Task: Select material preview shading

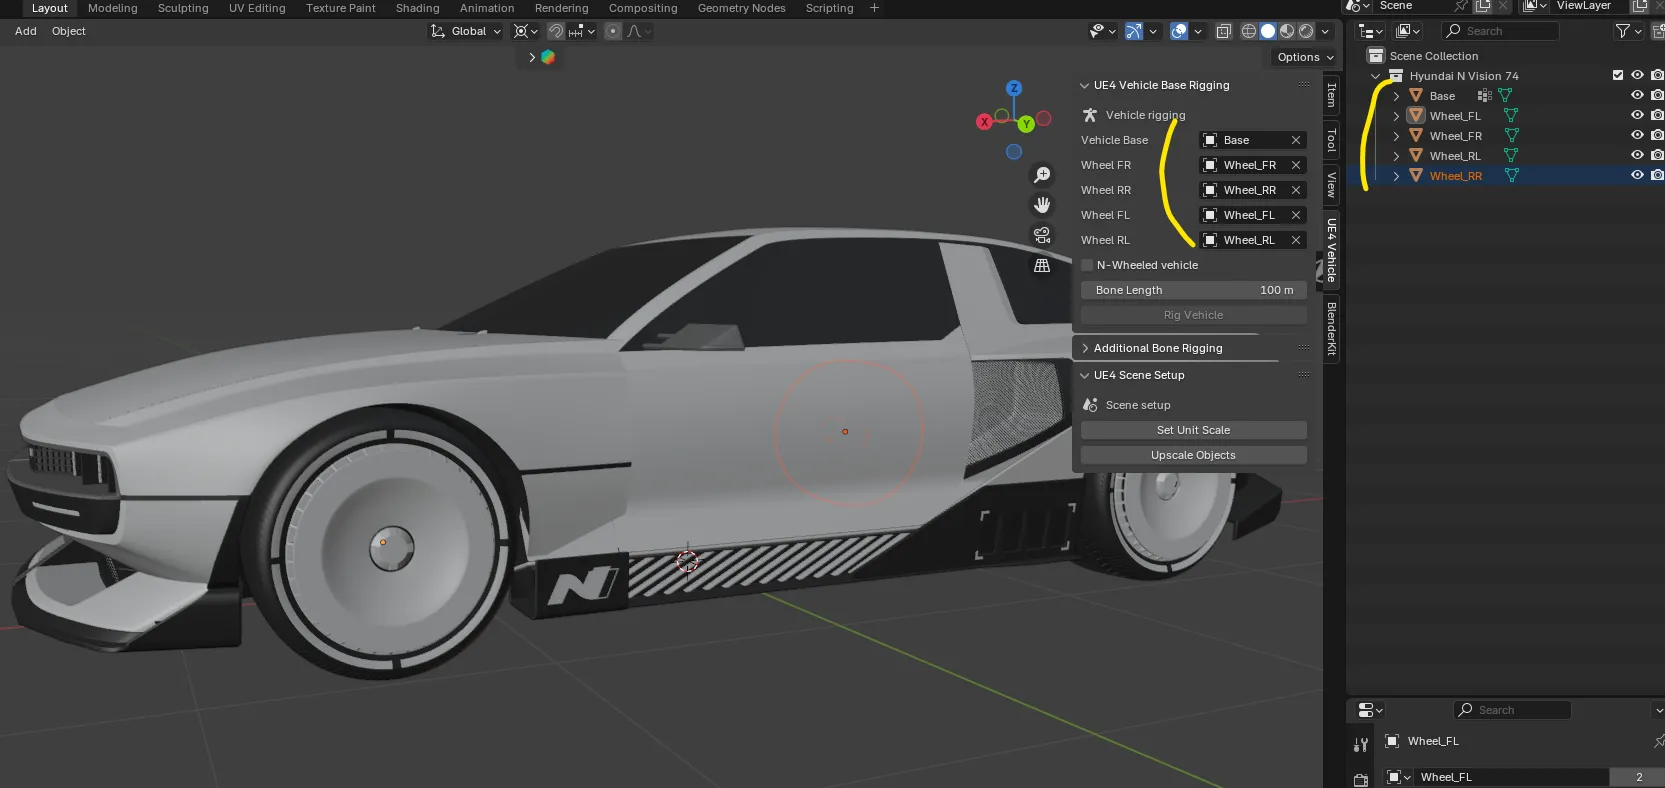Action: (x=1287, y=31)
